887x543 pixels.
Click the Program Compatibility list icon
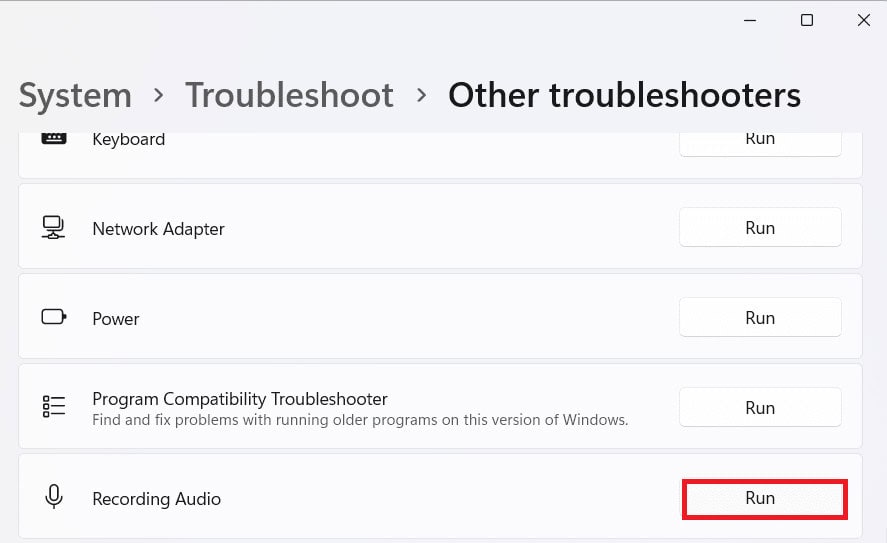pyautogui.click(x=54, y=407)
